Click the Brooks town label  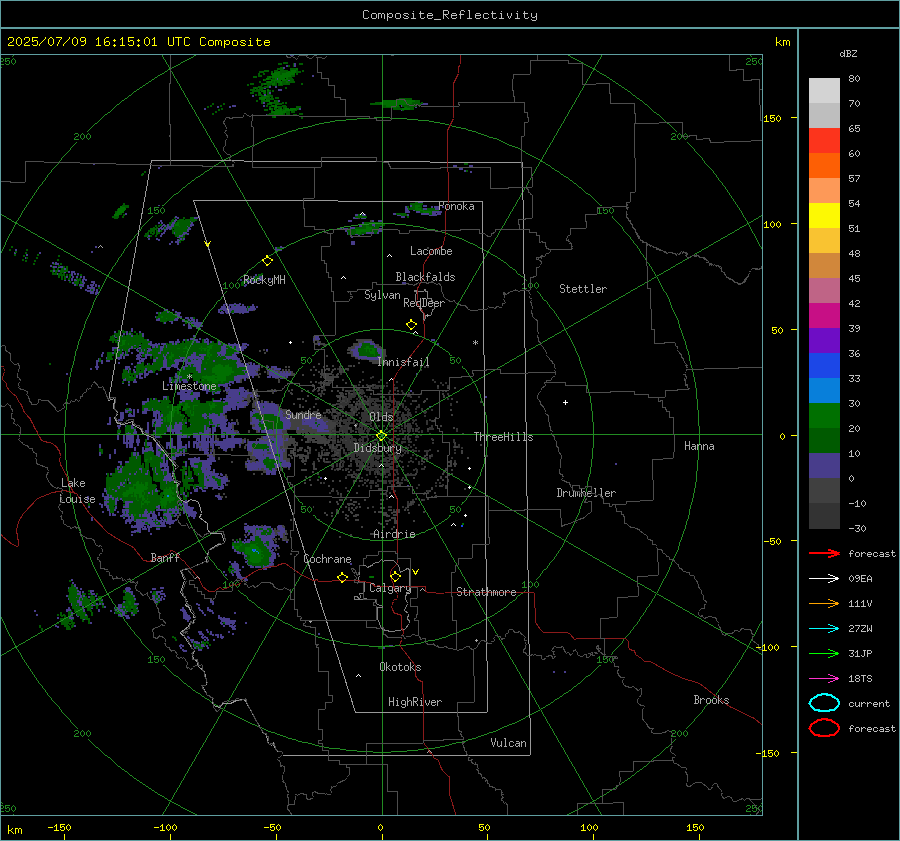711,700
